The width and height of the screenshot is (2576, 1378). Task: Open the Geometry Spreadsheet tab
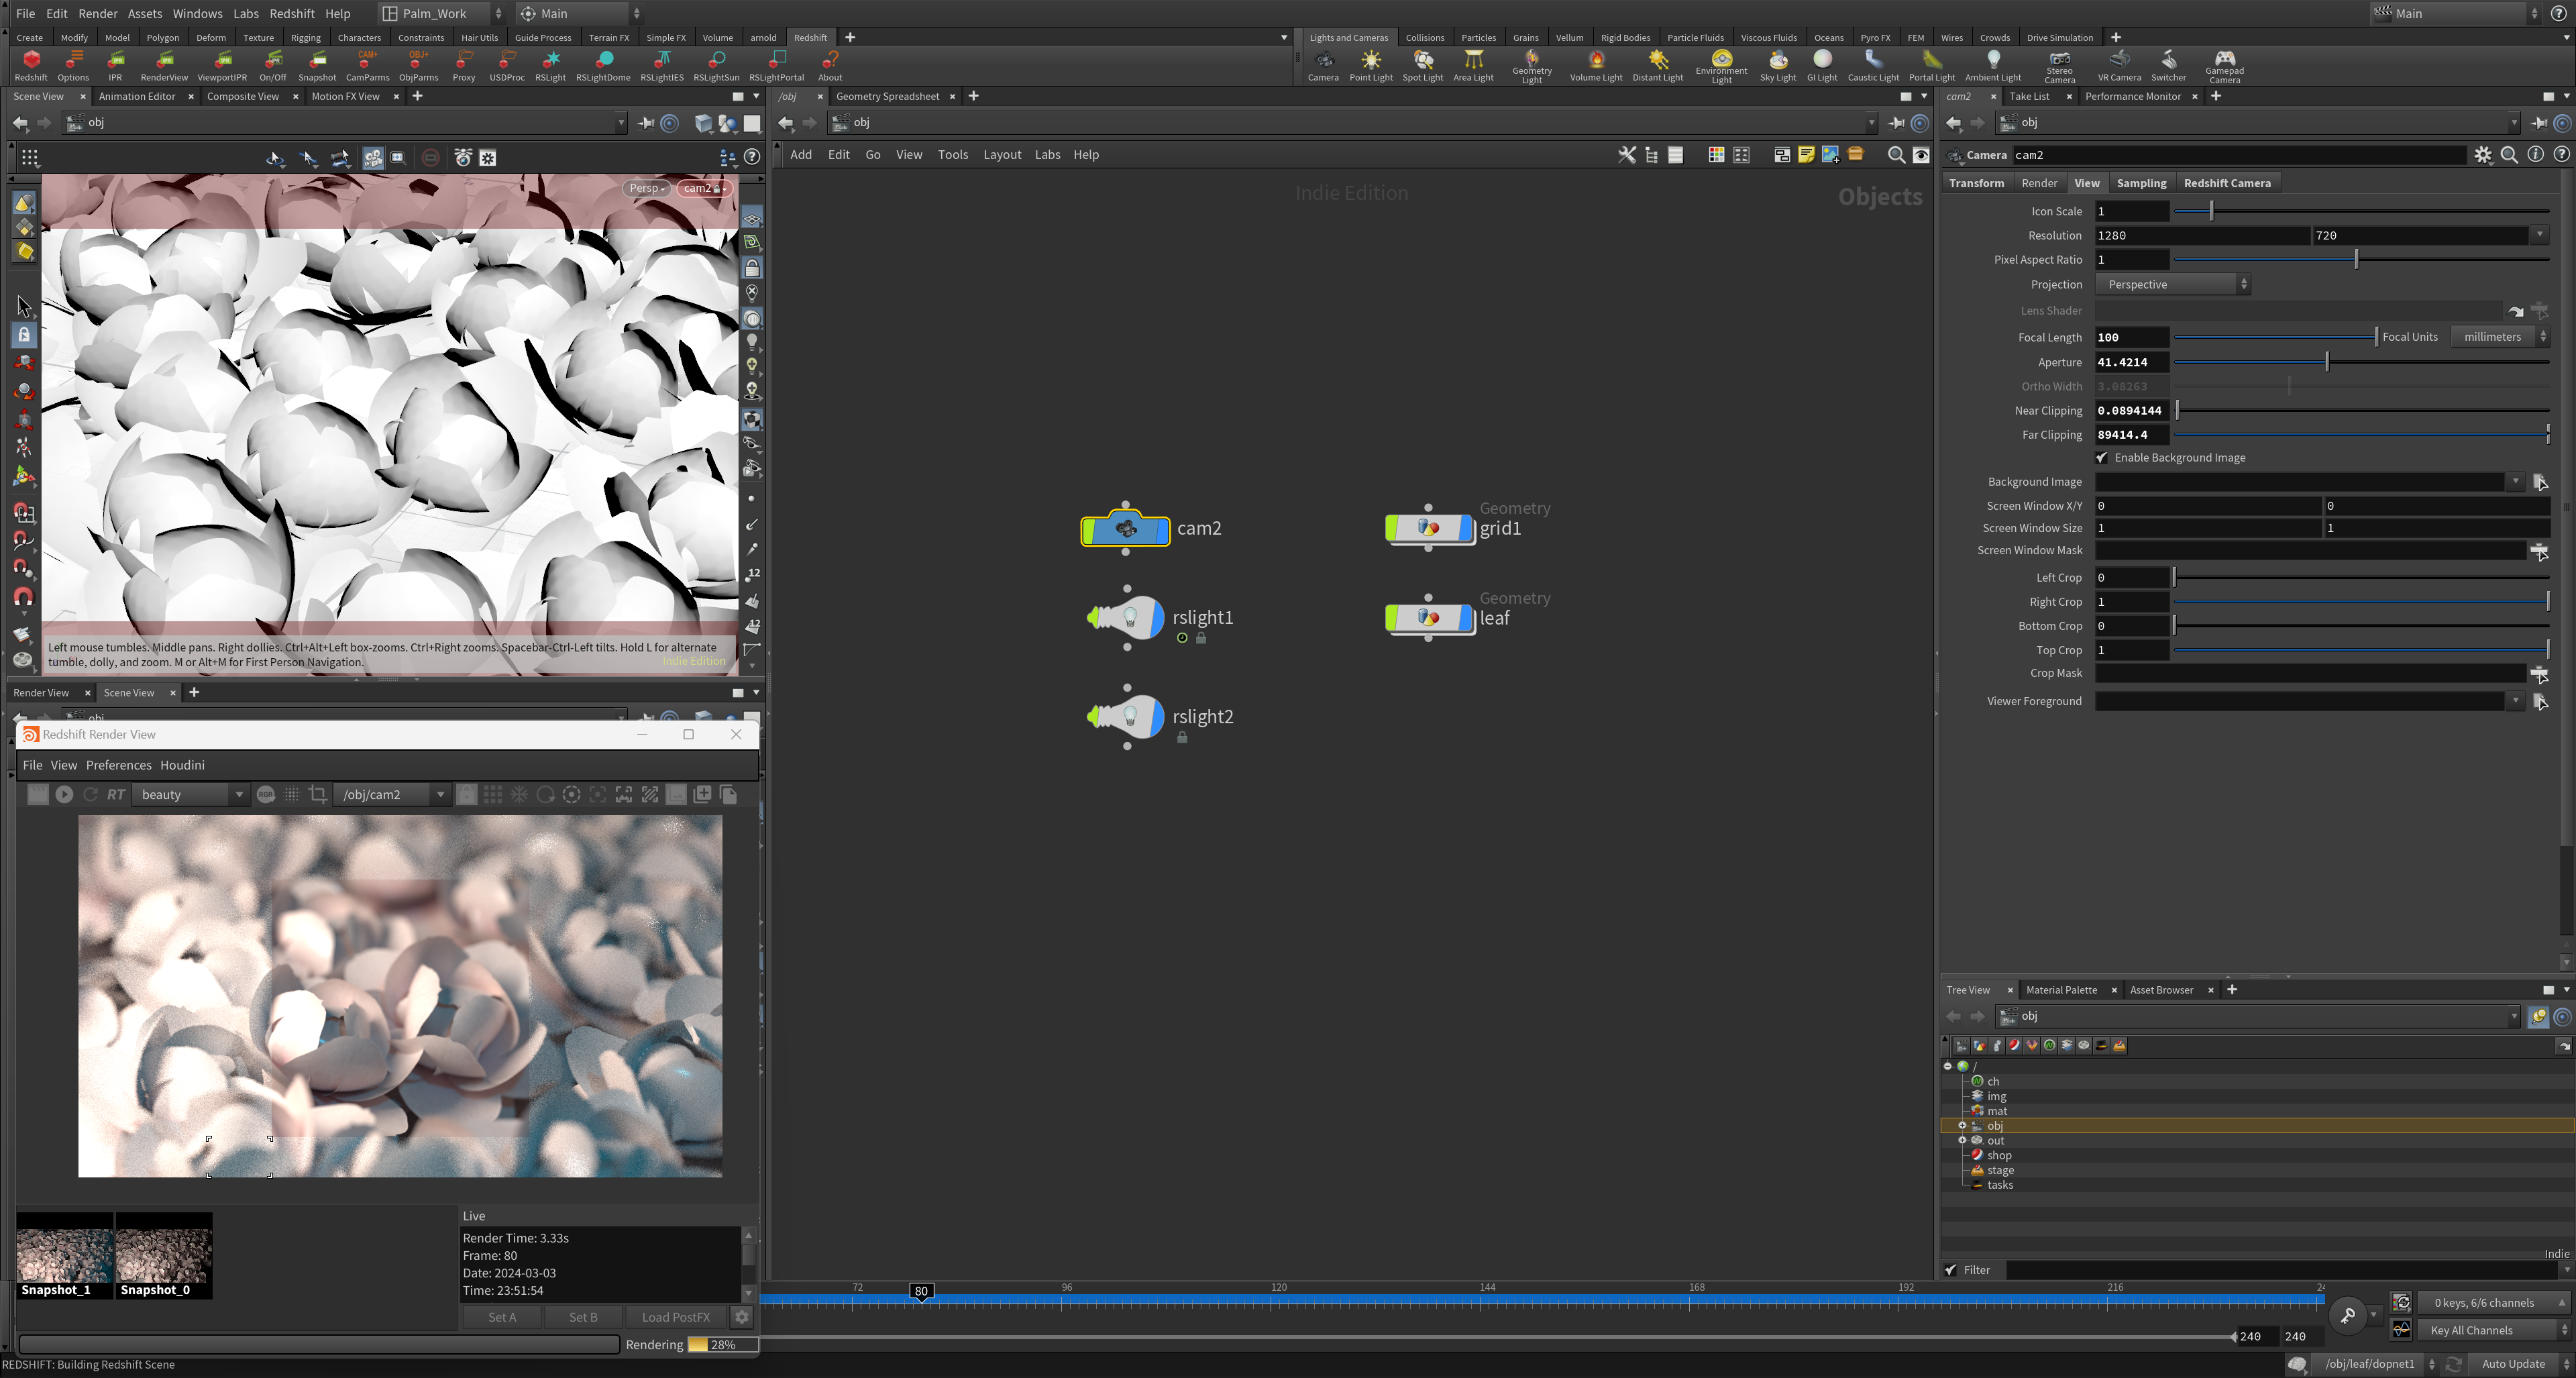point(887,96)
